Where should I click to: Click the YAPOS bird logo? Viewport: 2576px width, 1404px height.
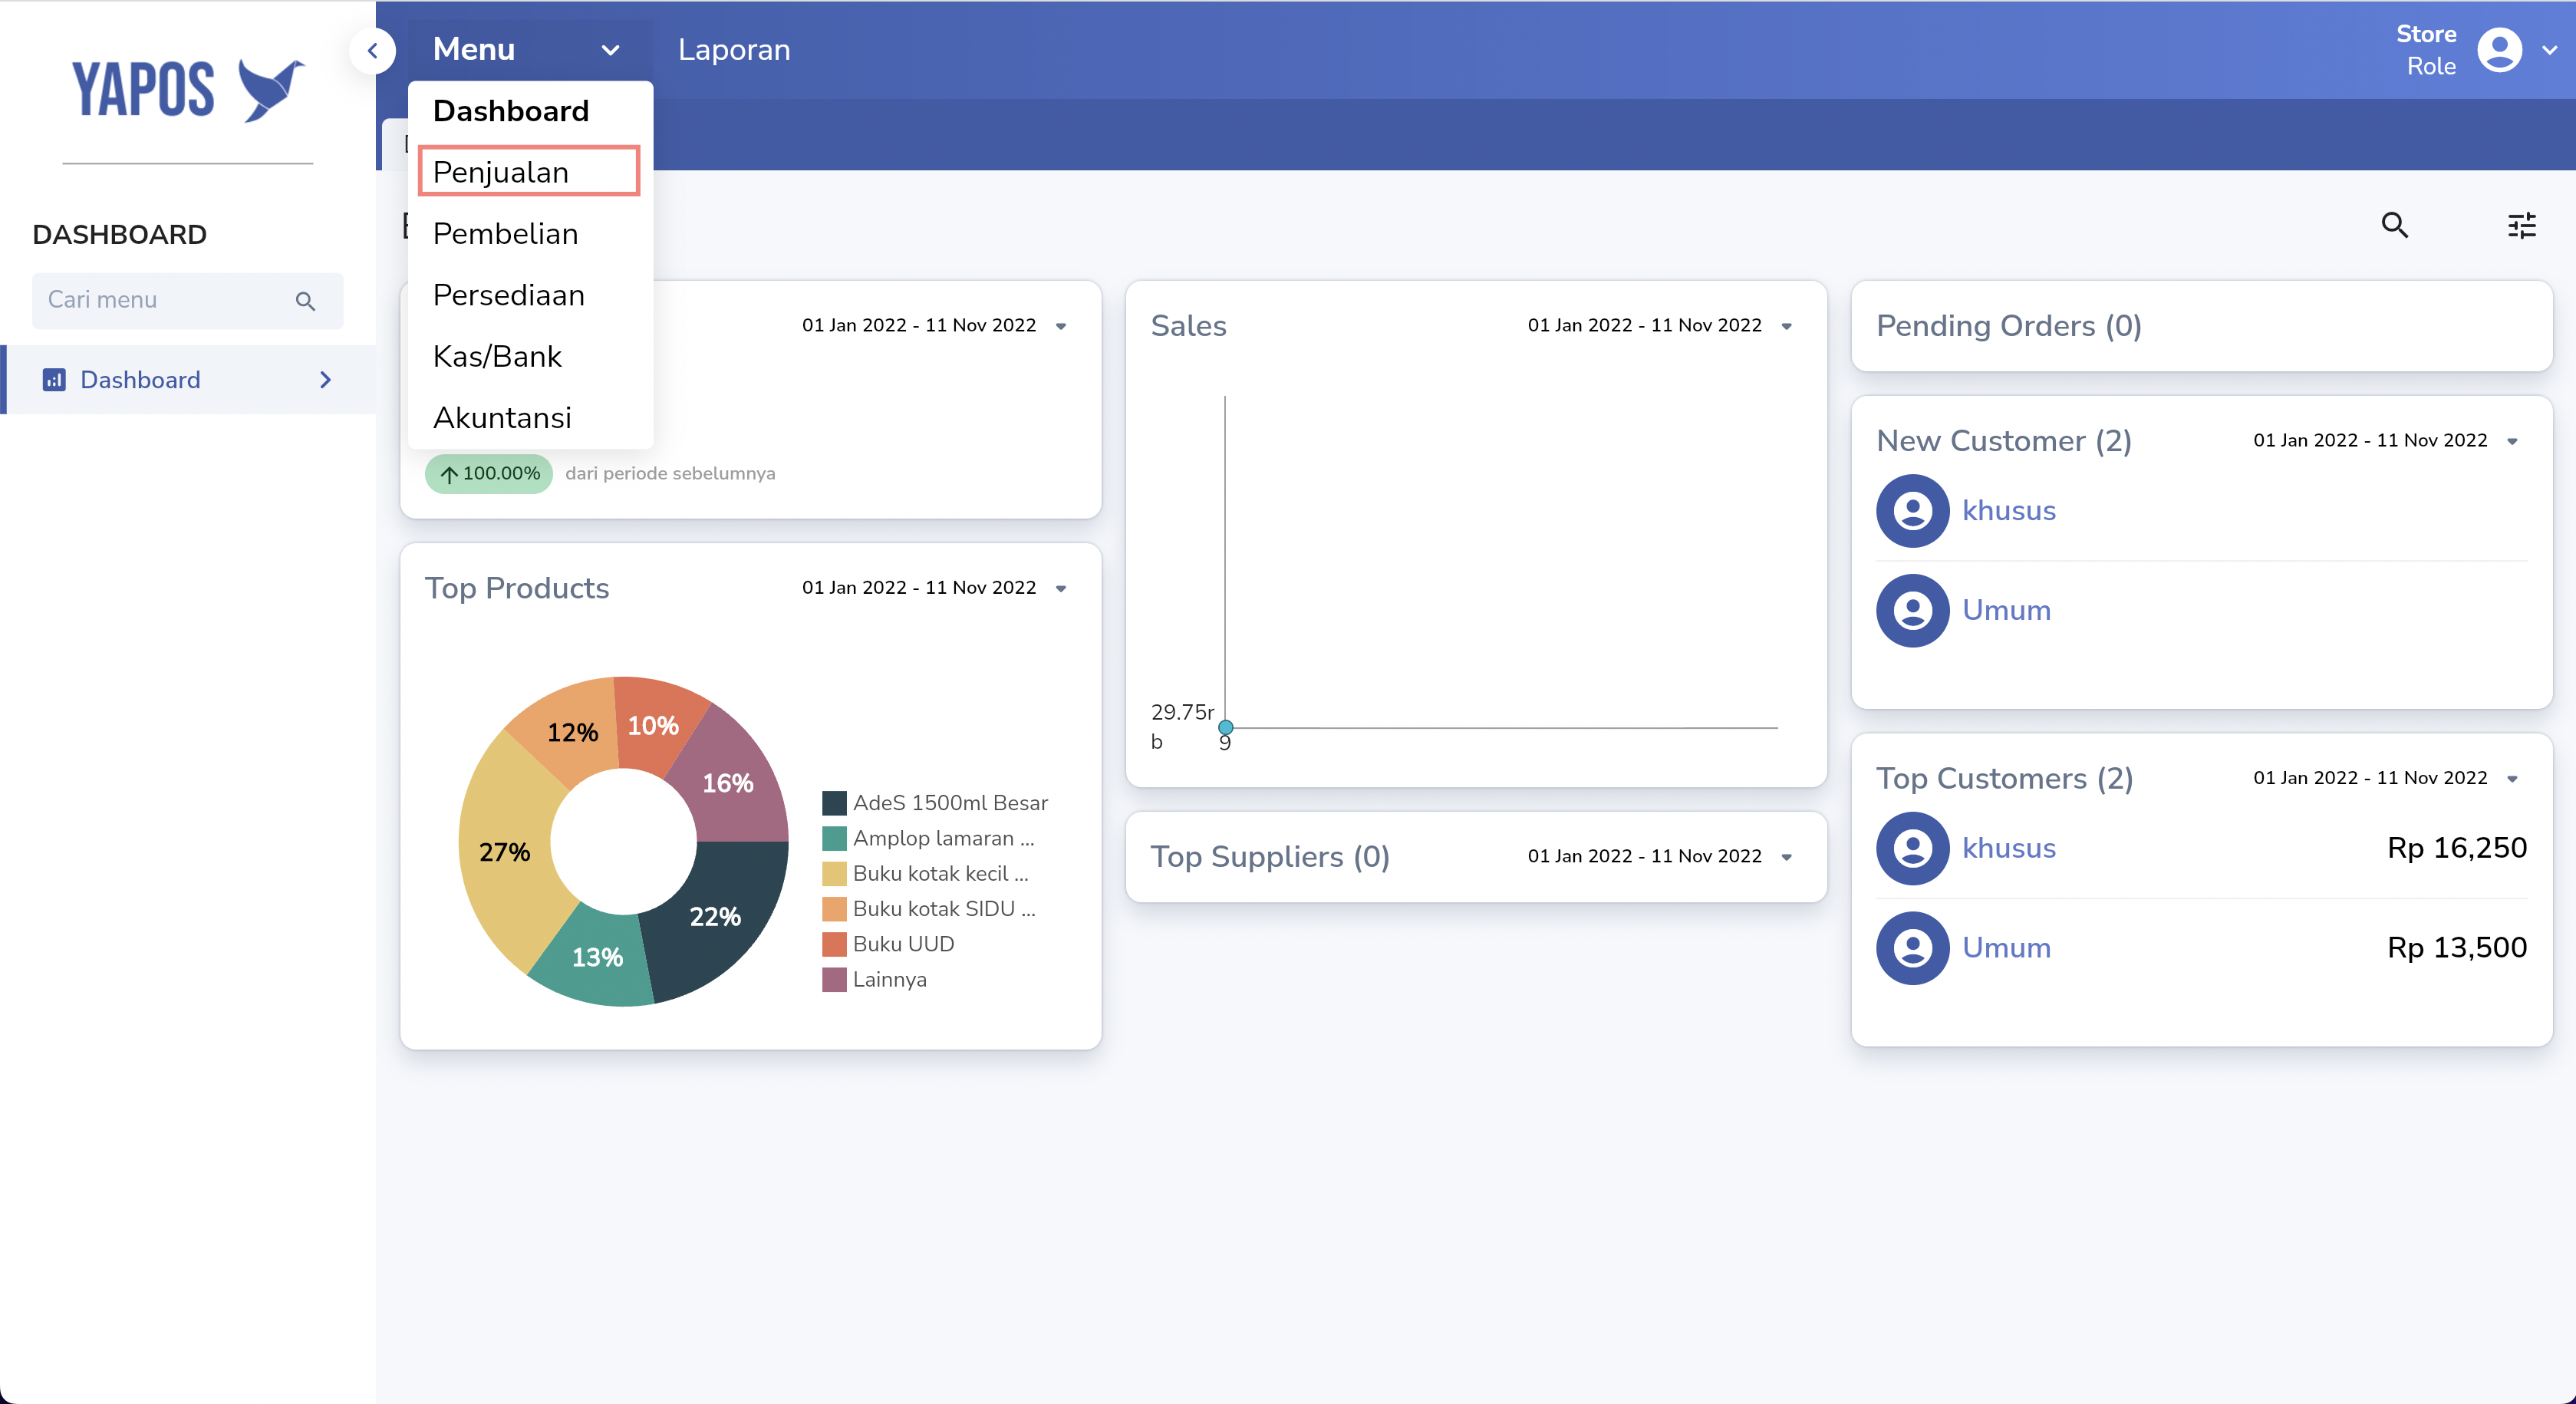click(x=271, y=90)
